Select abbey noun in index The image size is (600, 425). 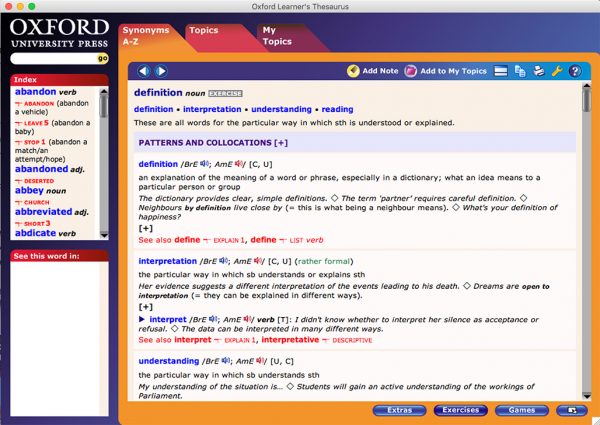40,191
